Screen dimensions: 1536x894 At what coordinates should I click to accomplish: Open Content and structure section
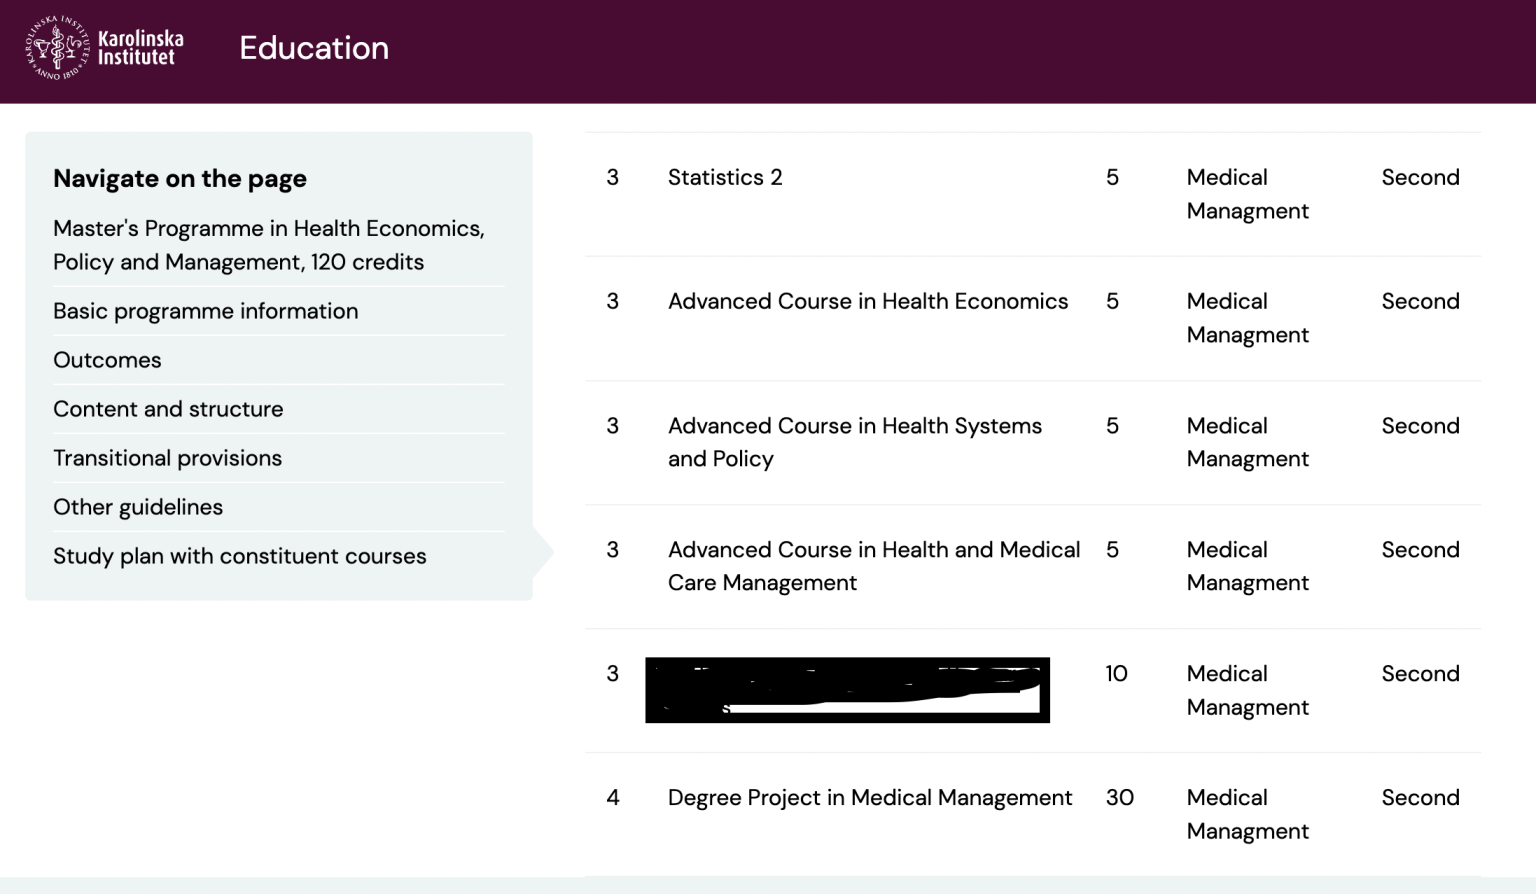(168, 409)
